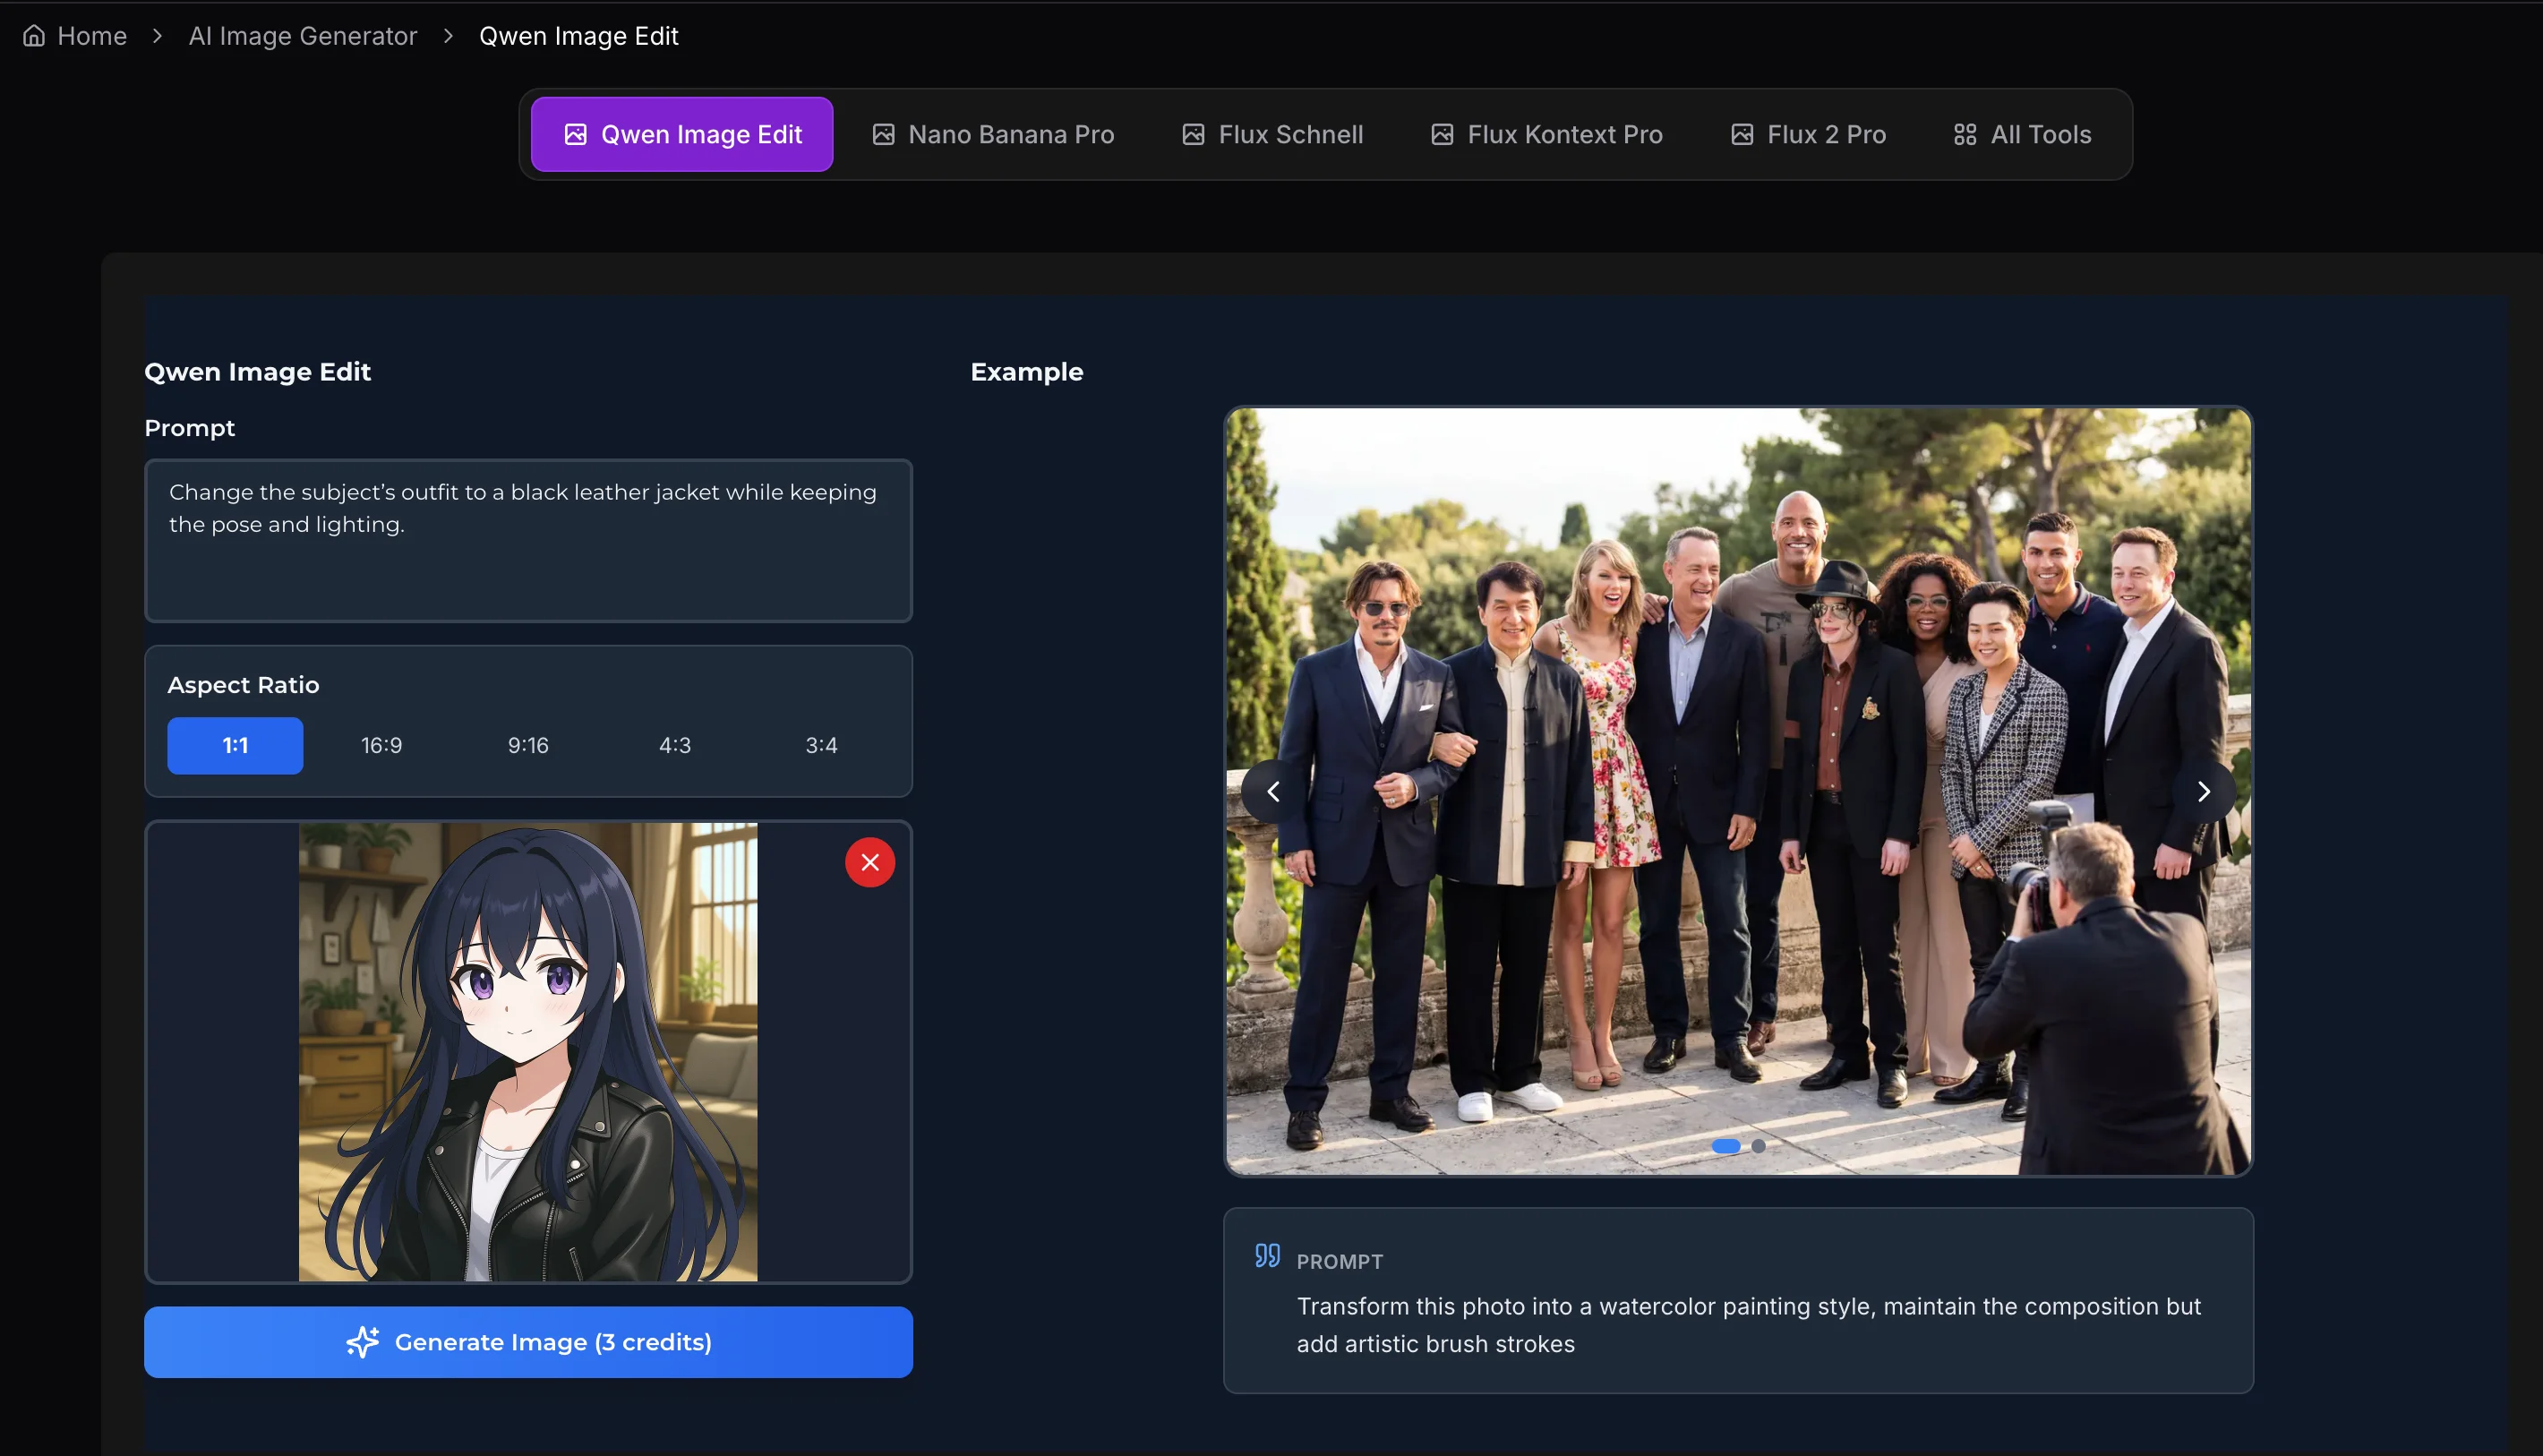This screenshot has width=2543, height=1456.
Task: Show previous example with left arrow
Action: pyautogui.click(x=1273, y=792)
